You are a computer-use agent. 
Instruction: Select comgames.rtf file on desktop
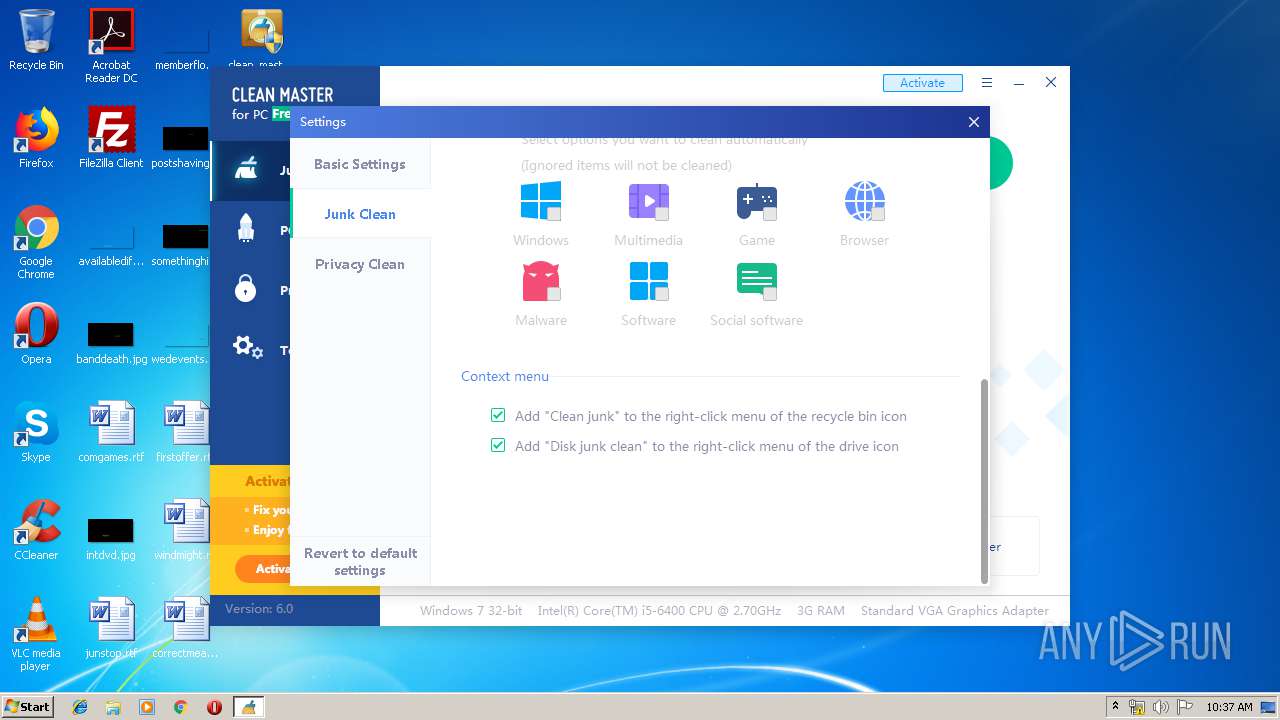click(x=111, y=432)
